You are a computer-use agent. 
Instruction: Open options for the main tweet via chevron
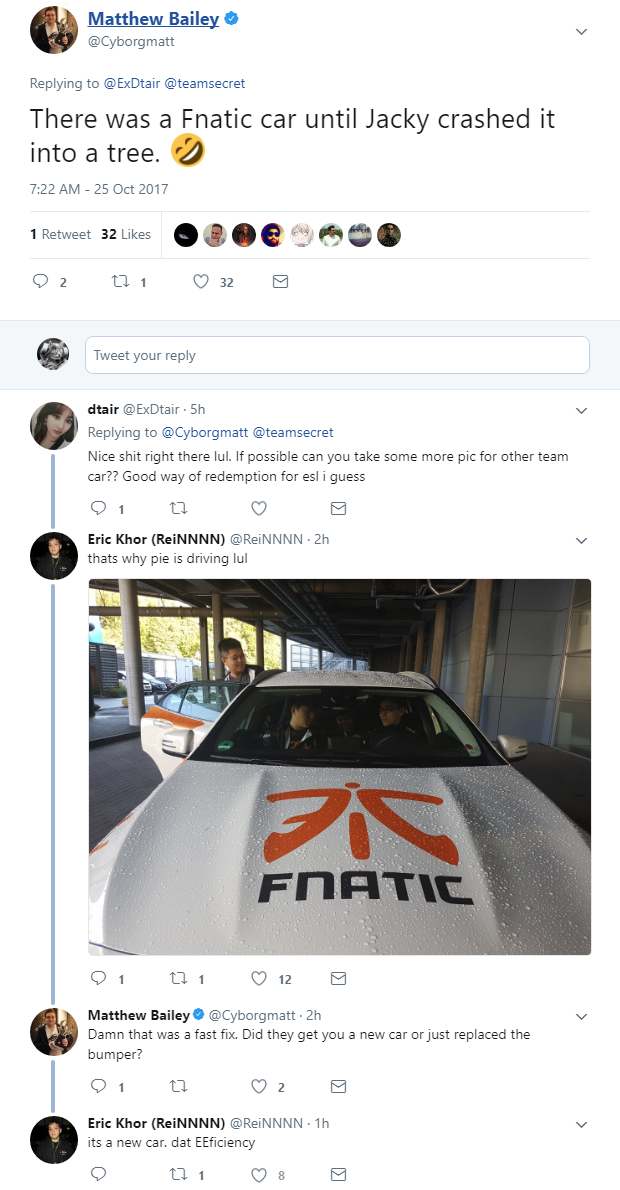point(581,31)
